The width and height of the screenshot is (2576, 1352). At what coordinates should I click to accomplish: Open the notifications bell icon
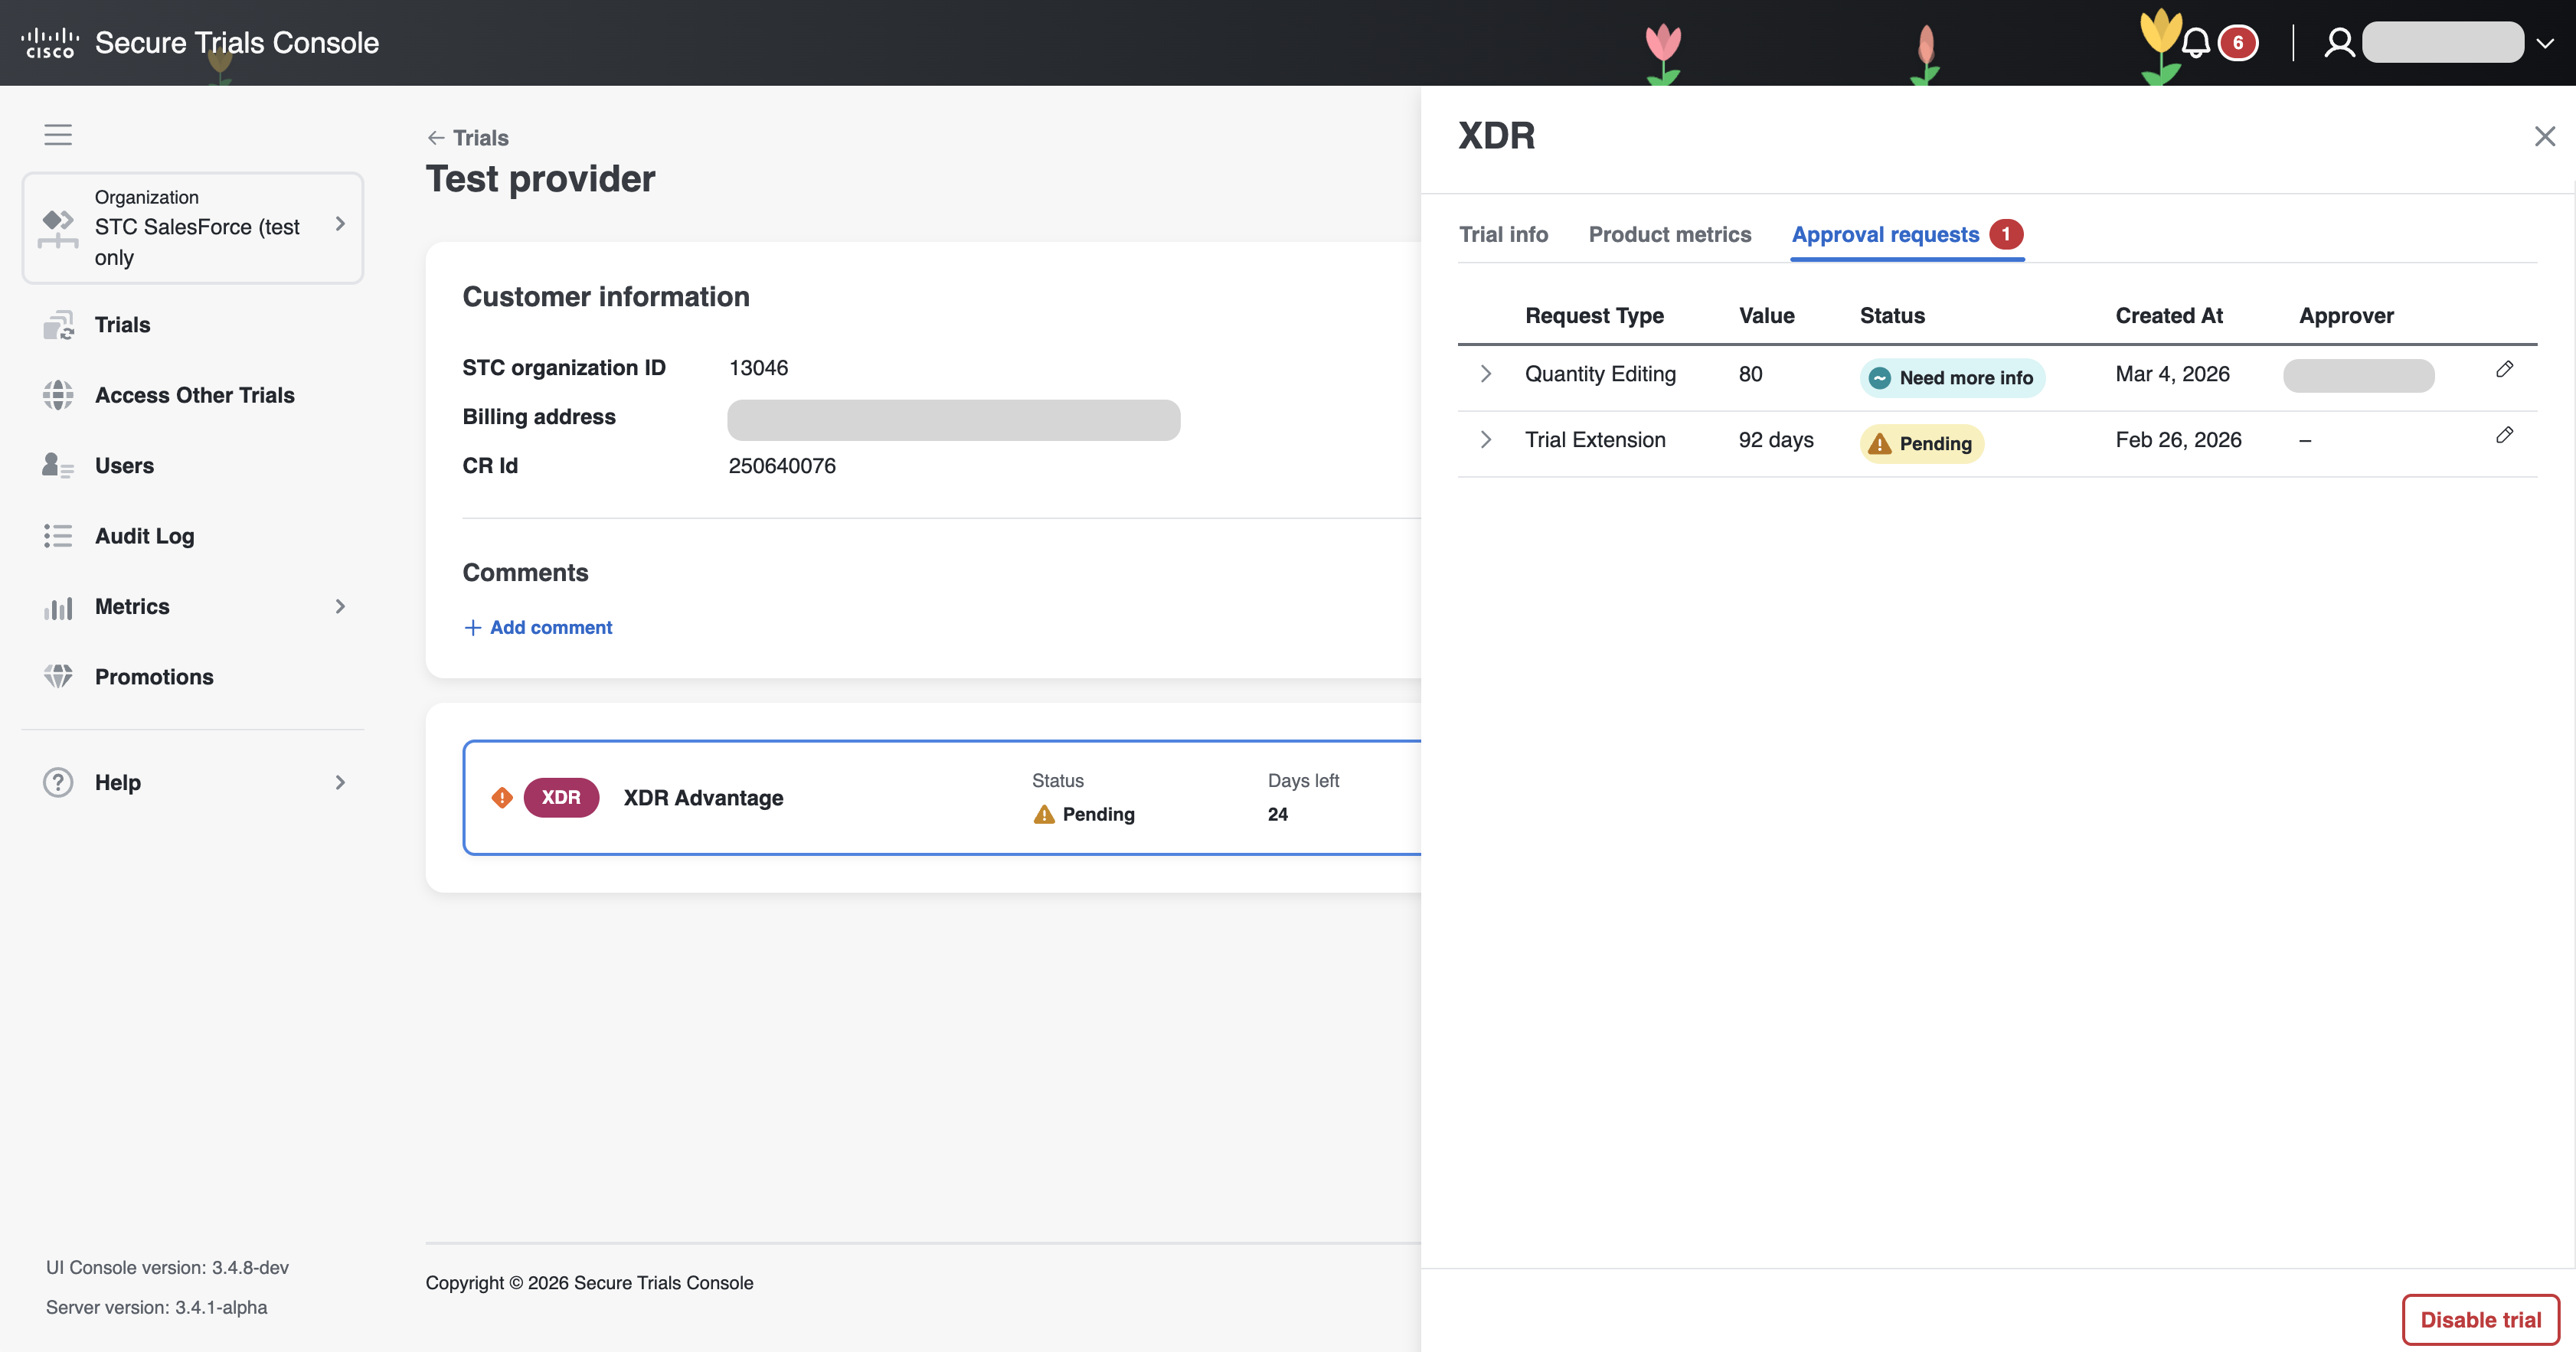coord(2196,43)
